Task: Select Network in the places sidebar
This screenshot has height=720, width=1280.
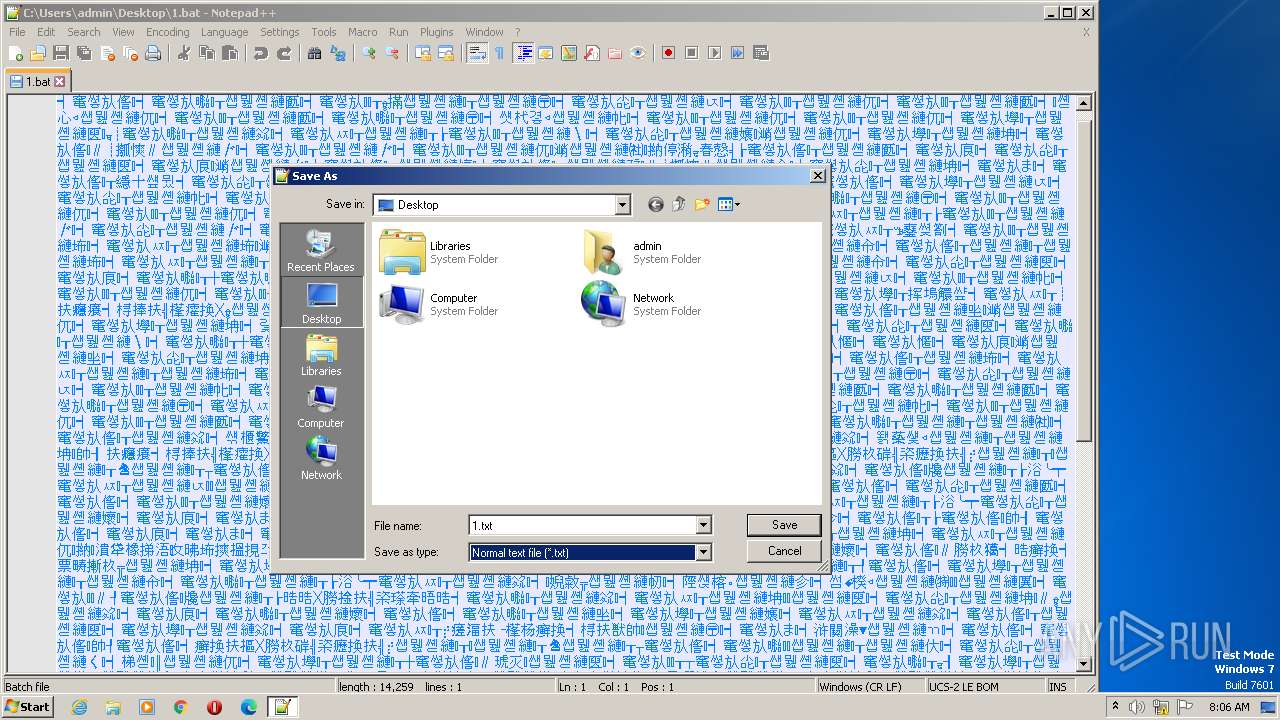Action: [x=321, y=458]
